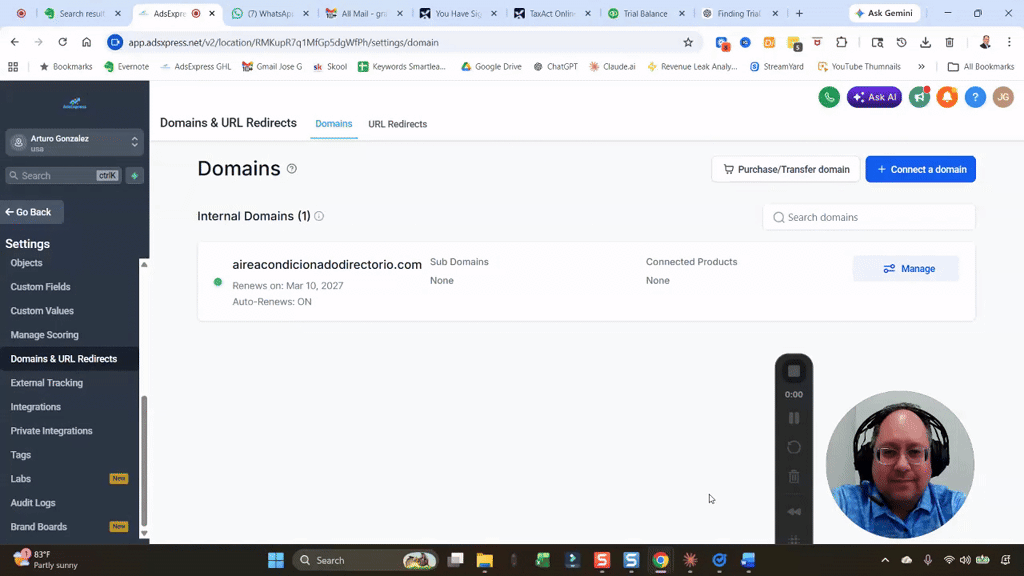Open the orange notifications bell
The image size is (1024, 576).
pyautogui.click(x=947, y=97)
